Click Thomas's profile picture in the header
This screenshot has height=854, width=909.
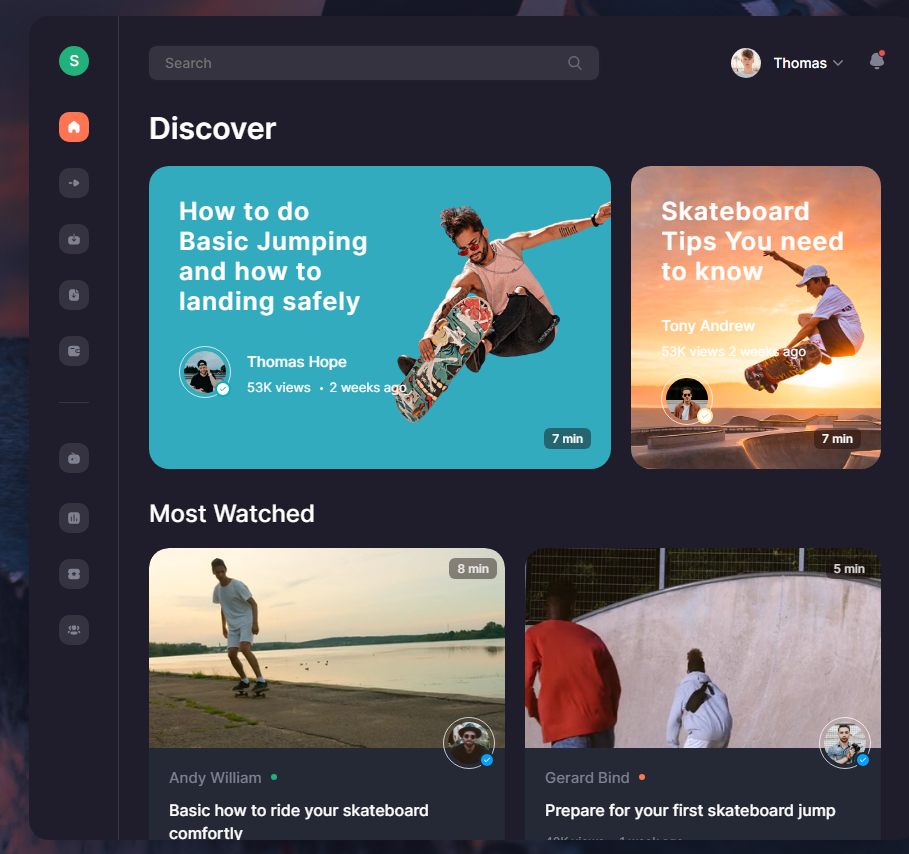tap(746, 63)
